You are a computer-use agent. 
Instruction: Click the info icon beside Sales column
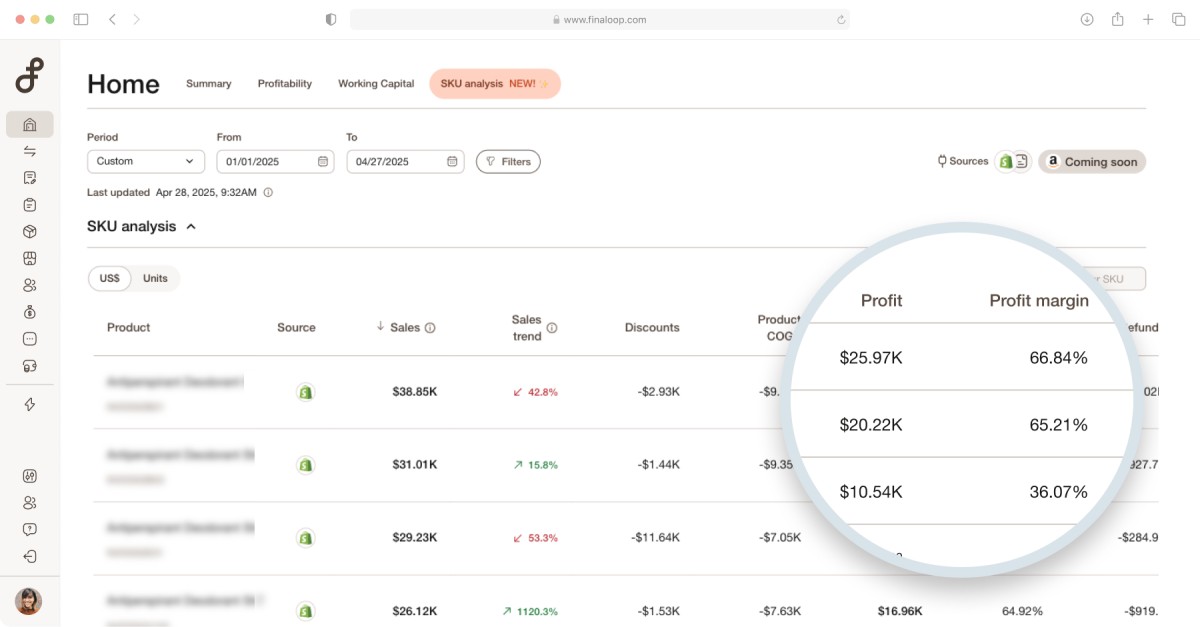[430, 327]
